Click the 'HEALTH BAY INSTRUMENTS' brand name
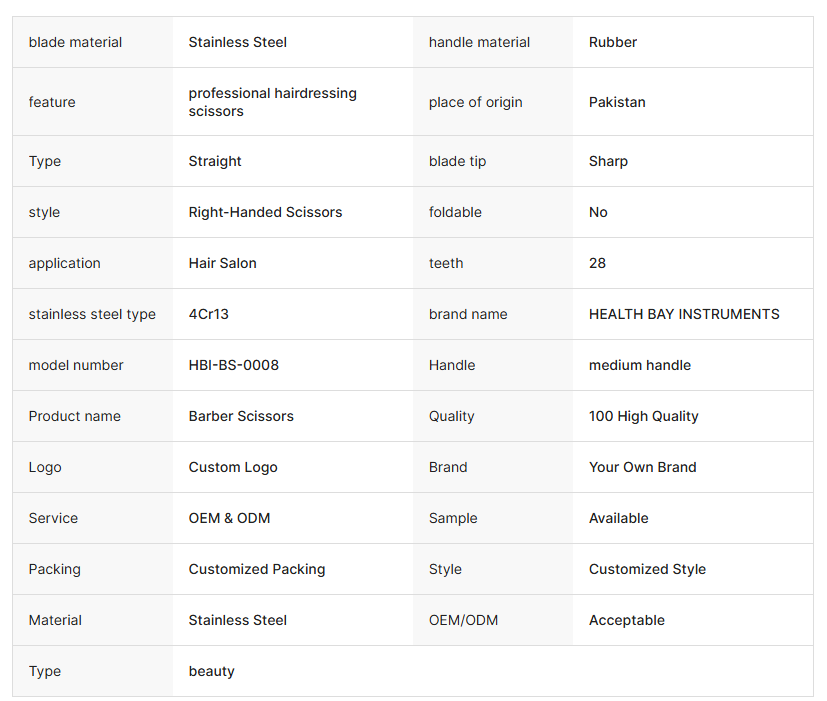Screen dimensions: 827x701 pos(684,314)
